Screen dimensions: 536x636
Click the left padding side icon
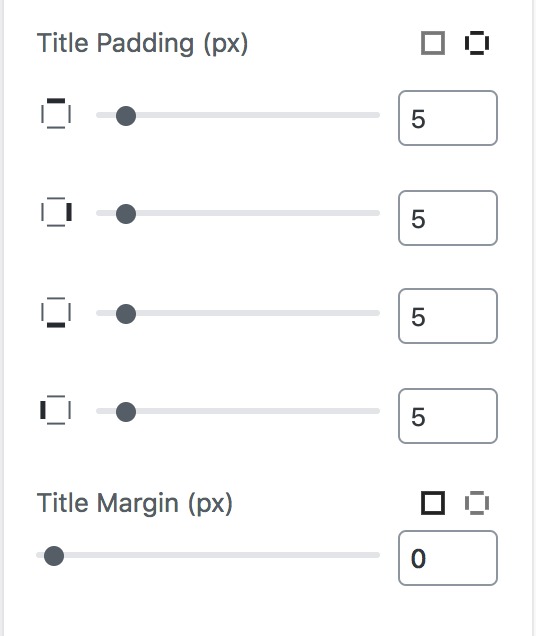[x=56, y=410]
